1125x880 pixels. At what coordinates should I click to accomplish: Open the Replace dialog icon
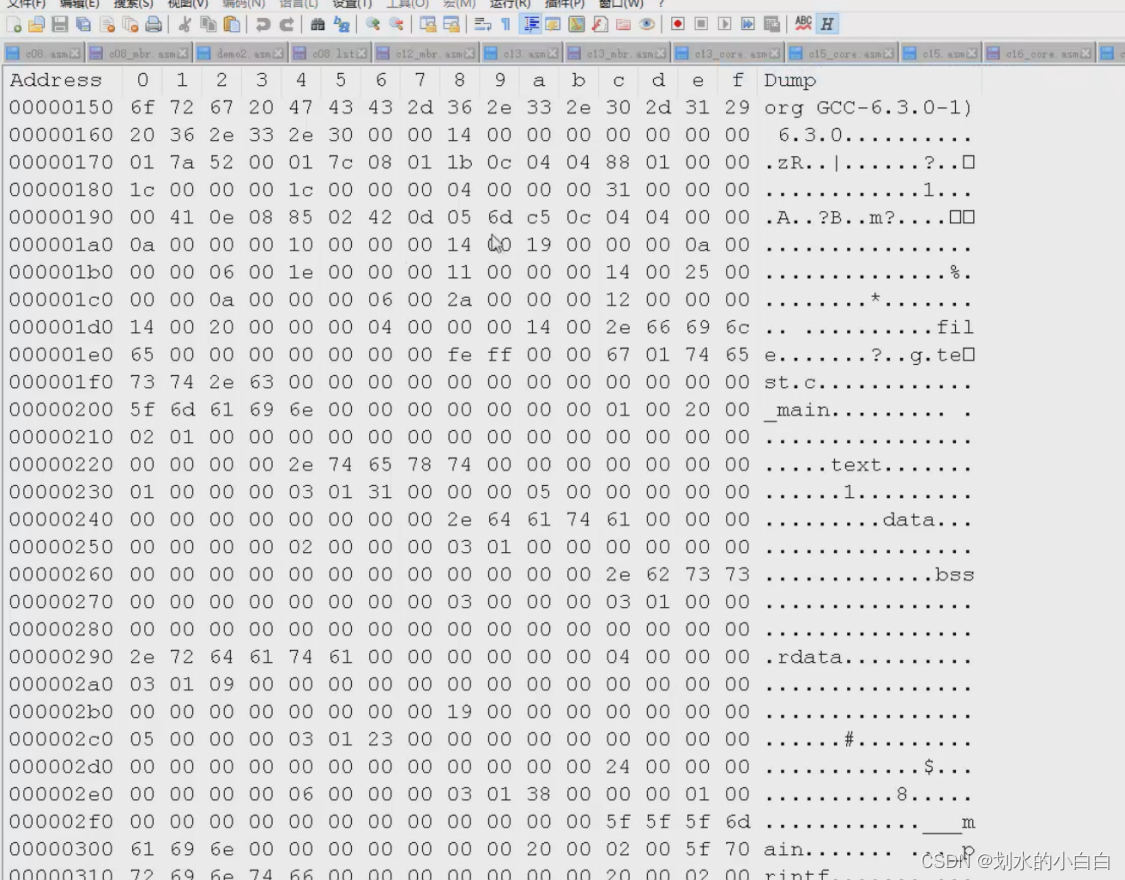coord(342,24)
